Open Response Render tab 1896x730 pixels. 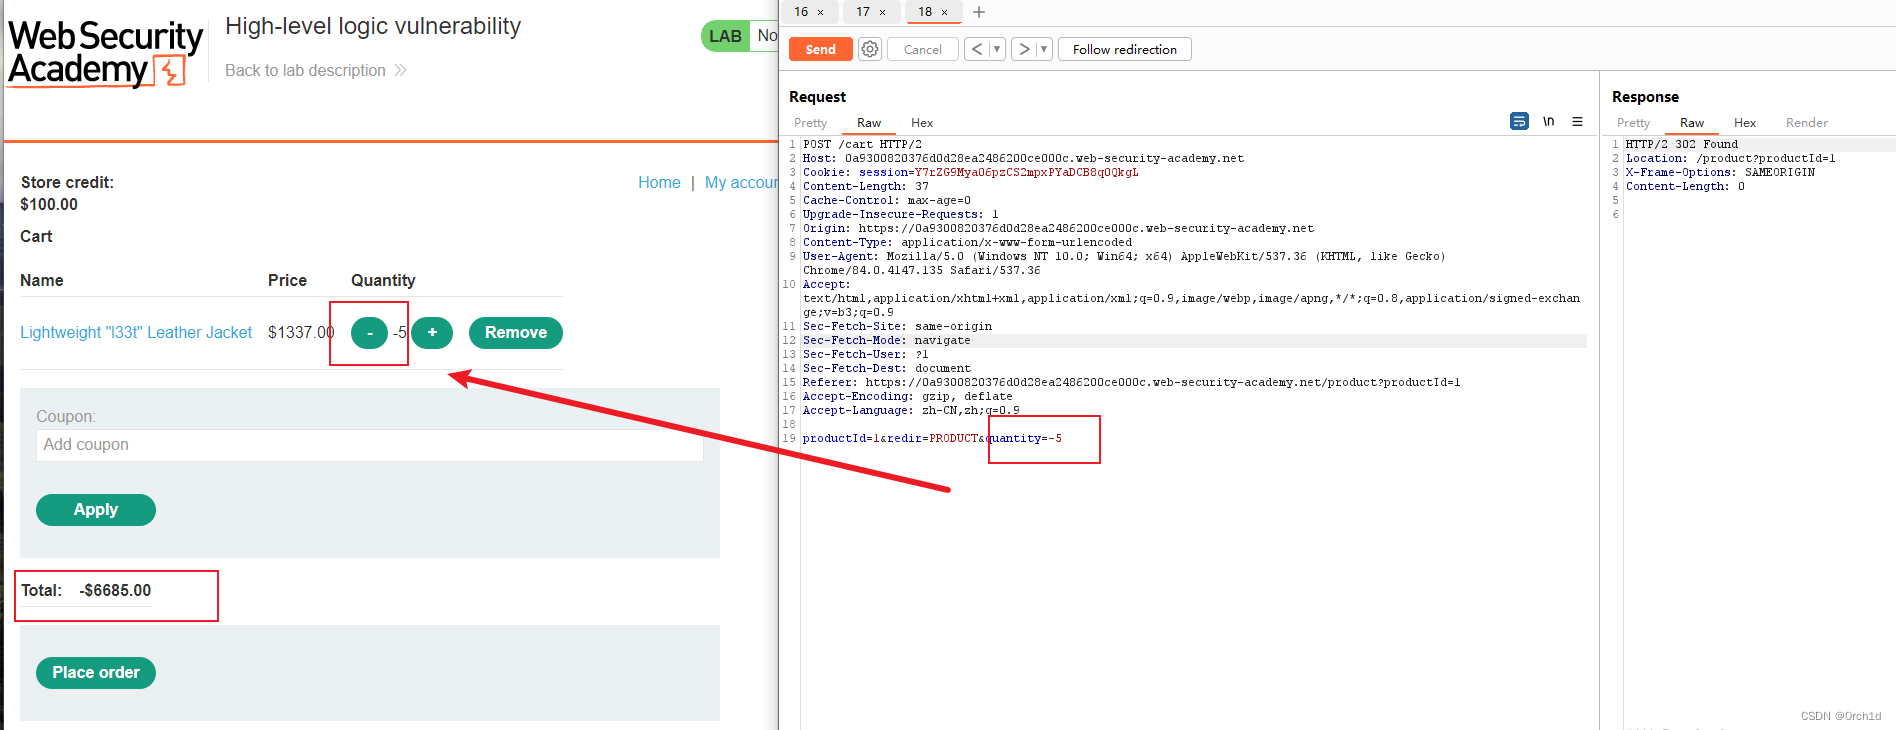1806,123
